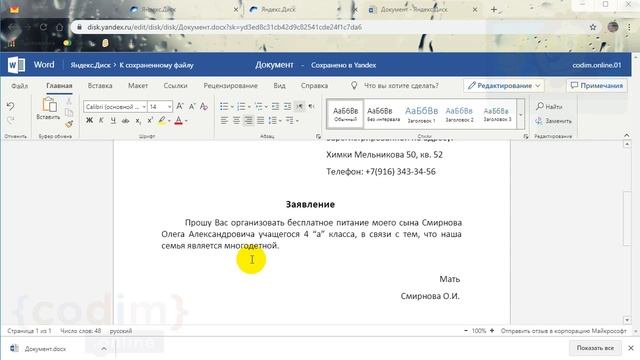Image resolution: width=640 pixels, height=360 pixels.
Task: Apply red font color
Action: pos(178,120)
